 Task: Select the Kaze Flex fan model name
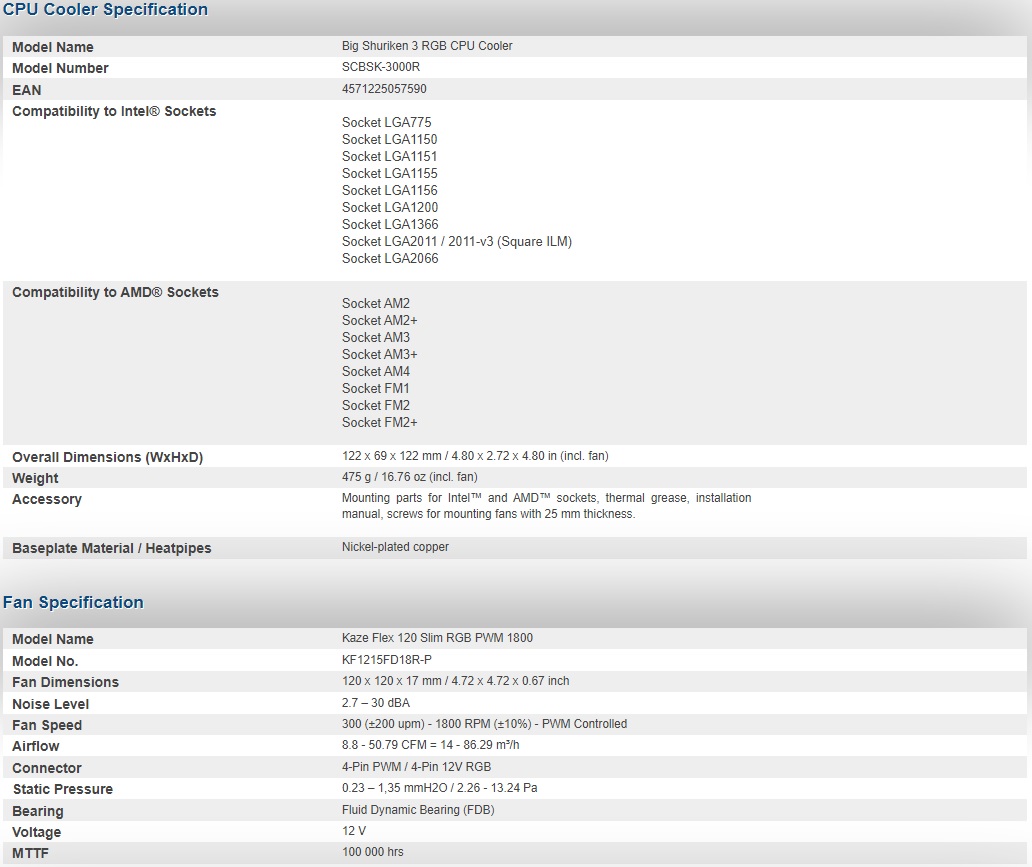[x=437, y=638]
